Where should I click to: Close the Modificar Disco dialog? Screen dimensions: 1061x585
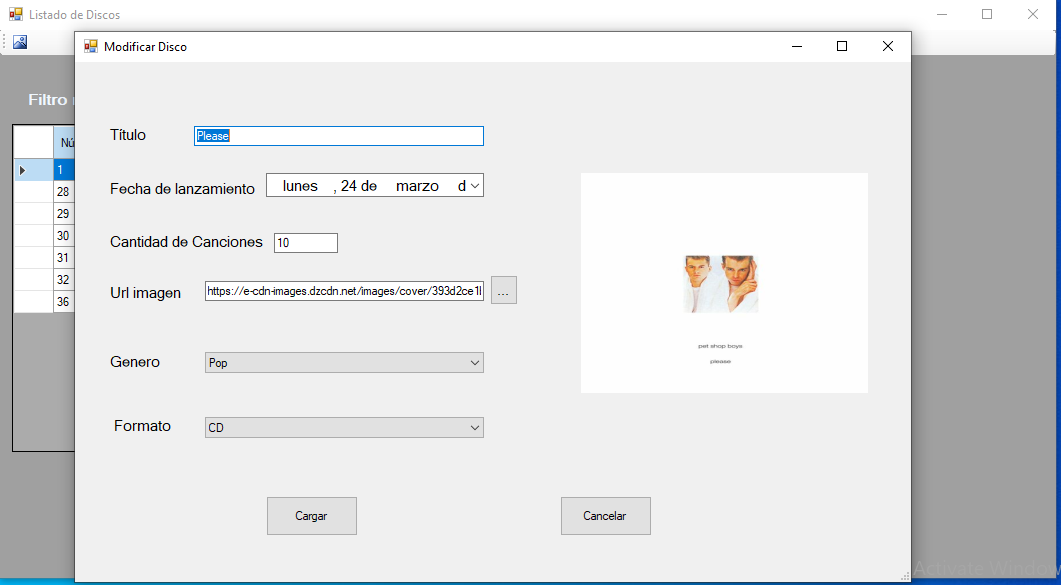pos(887,46)
